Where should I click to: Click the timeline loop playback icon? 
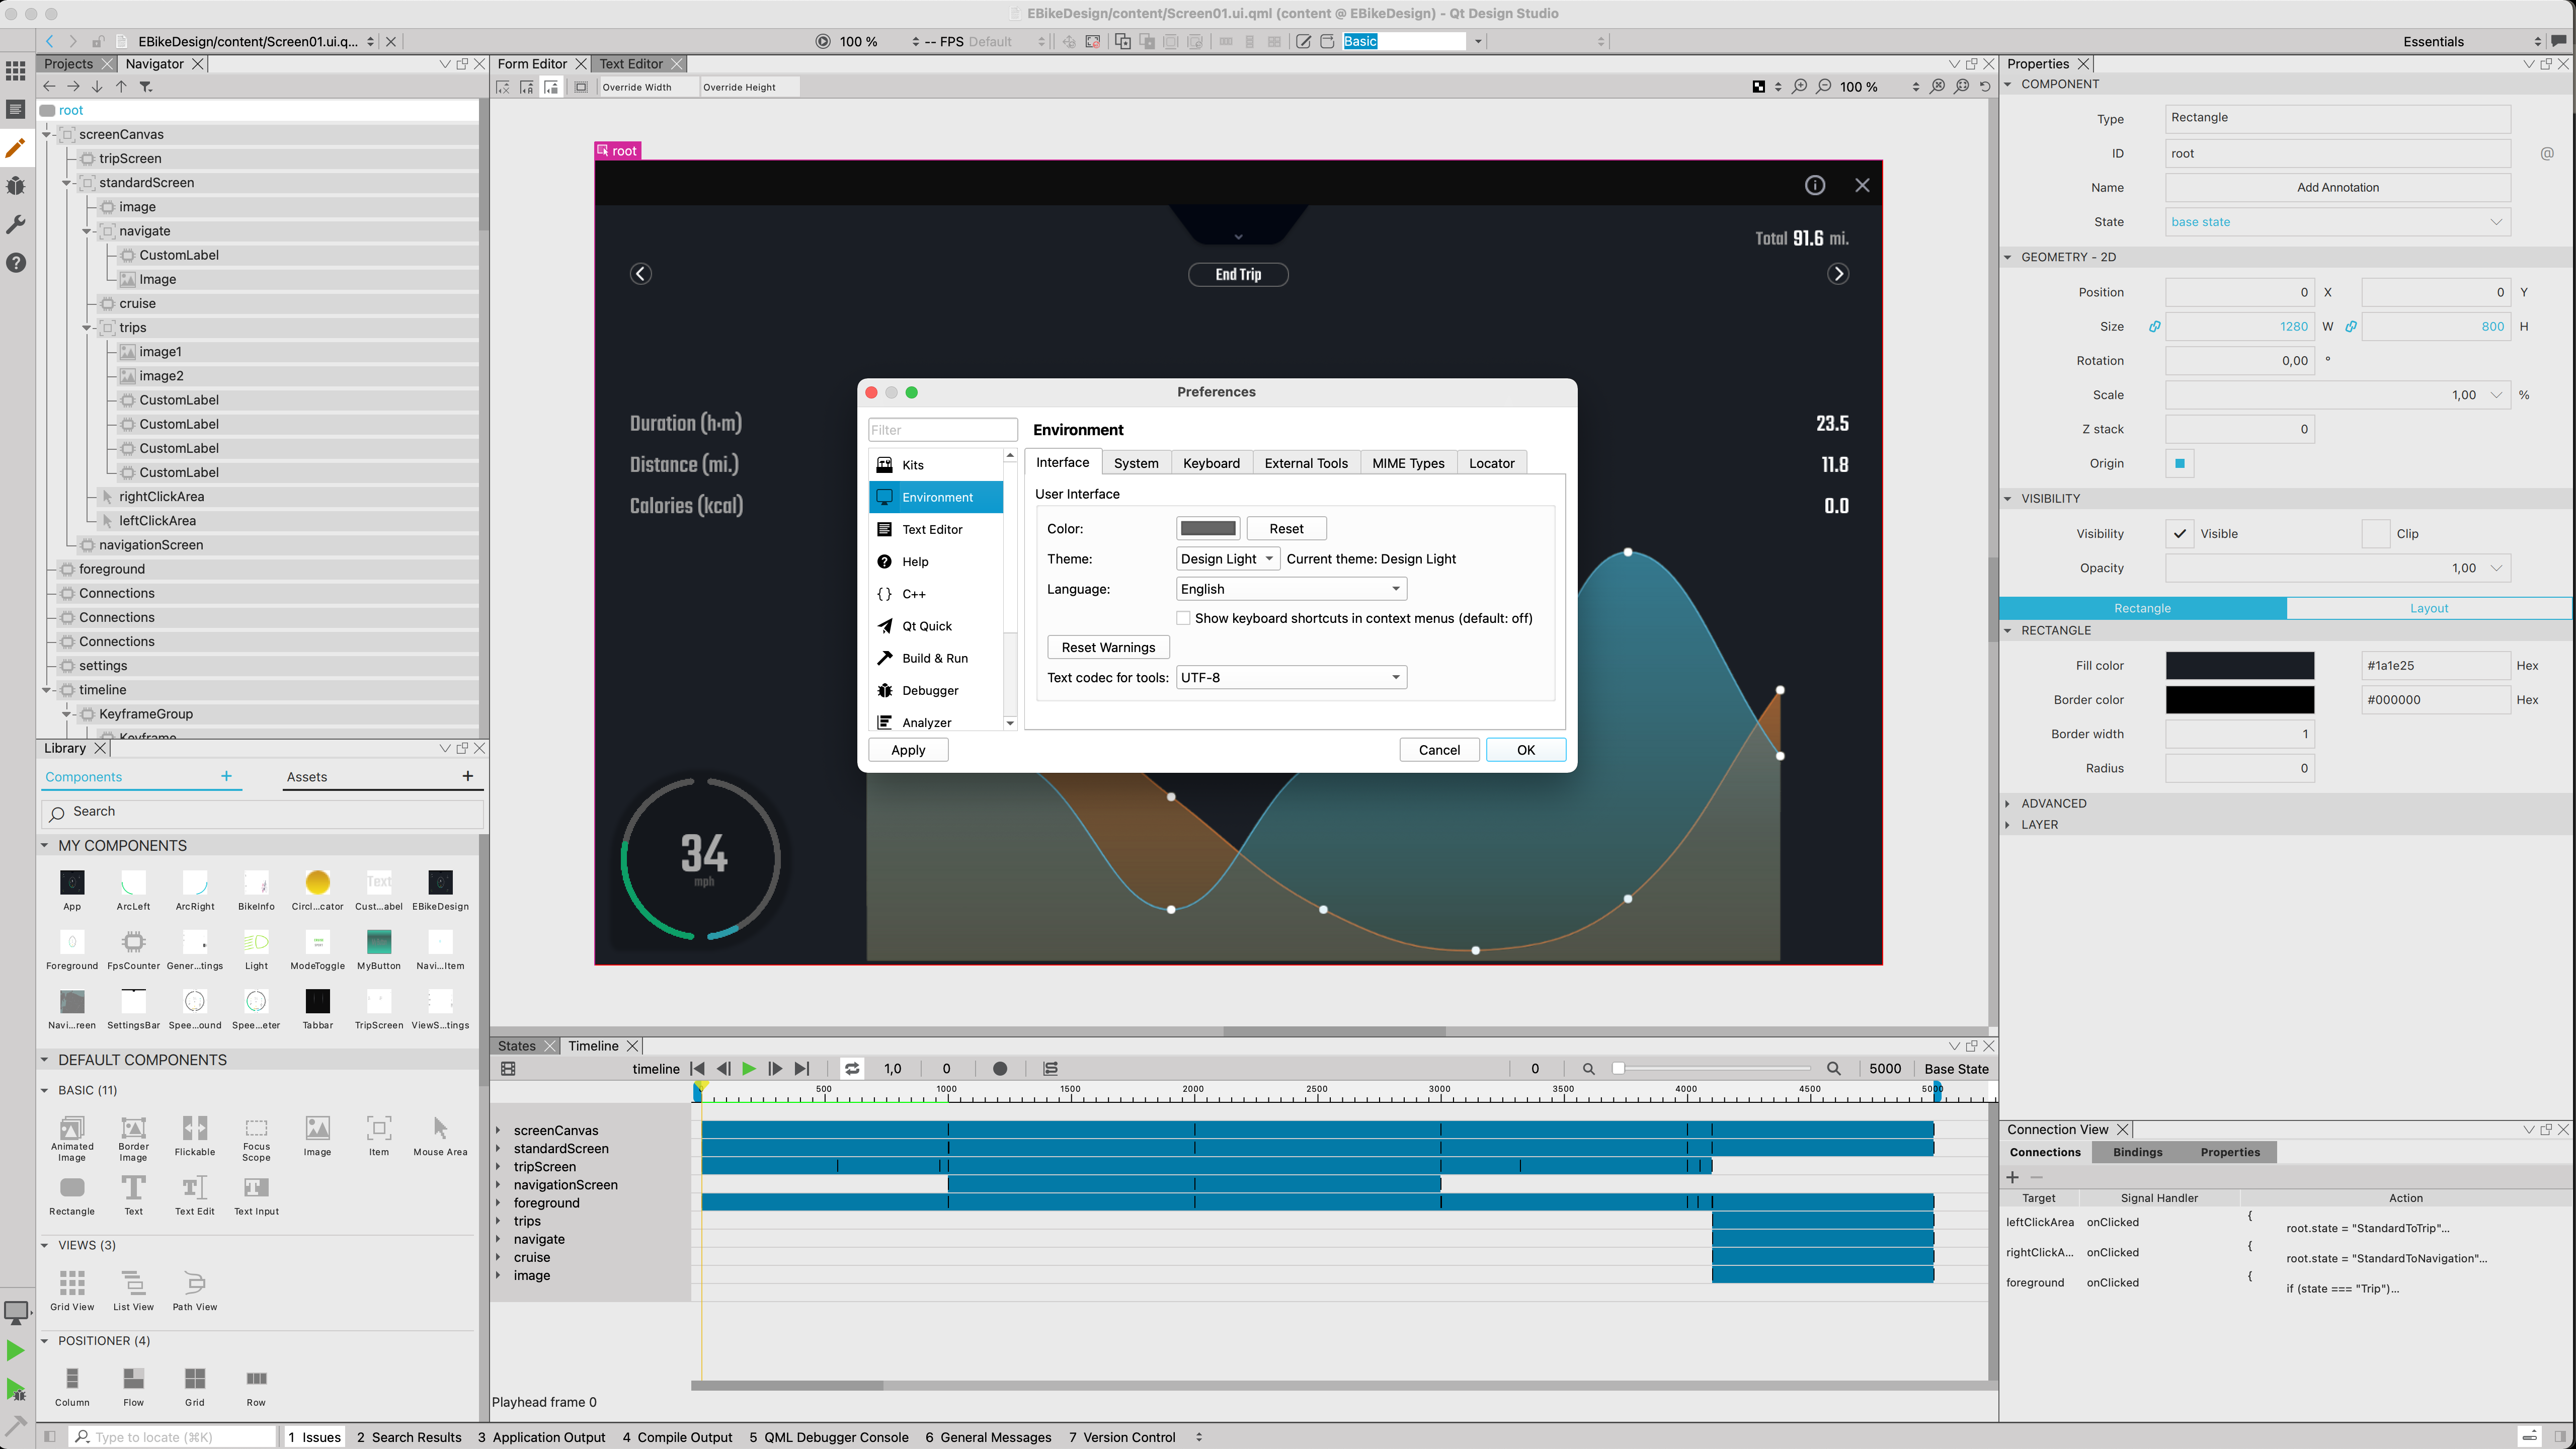click(852, 1069)
